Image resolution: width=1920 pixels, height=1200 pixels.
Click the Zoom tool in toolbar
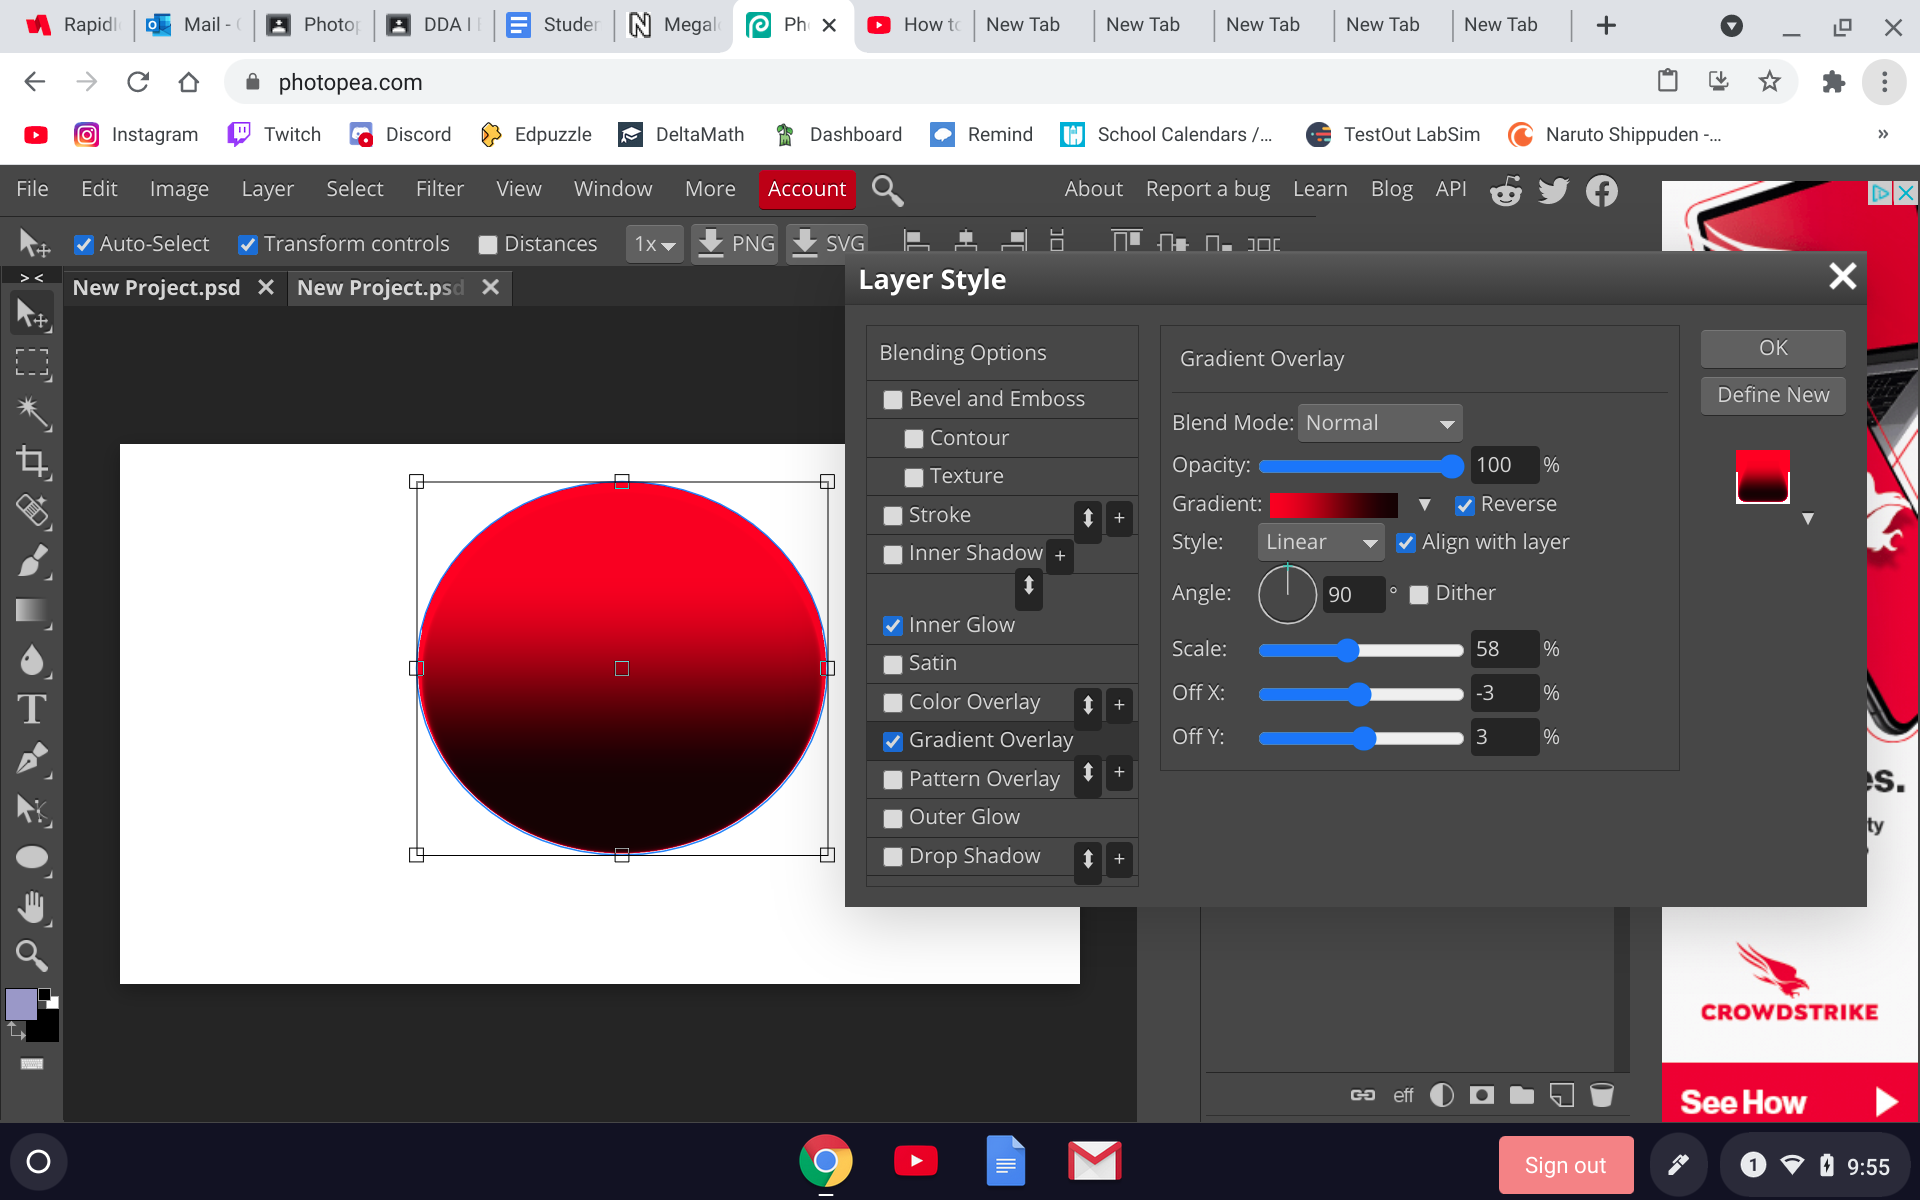(x=30, y=955)
